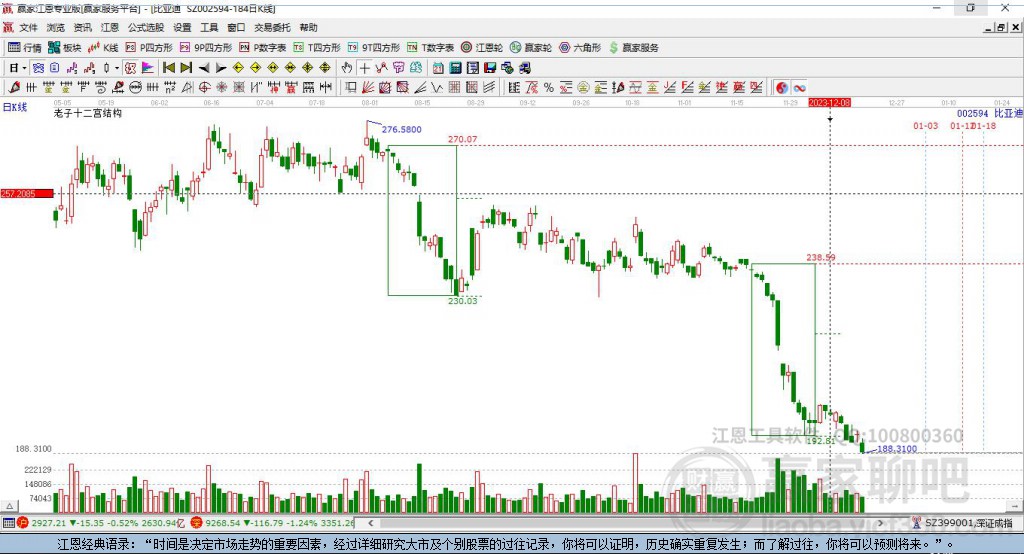The width and height of the screenshot is (1024, 554).
Task: Click the infinity loop icon
Action: click(x=799, y=88)
